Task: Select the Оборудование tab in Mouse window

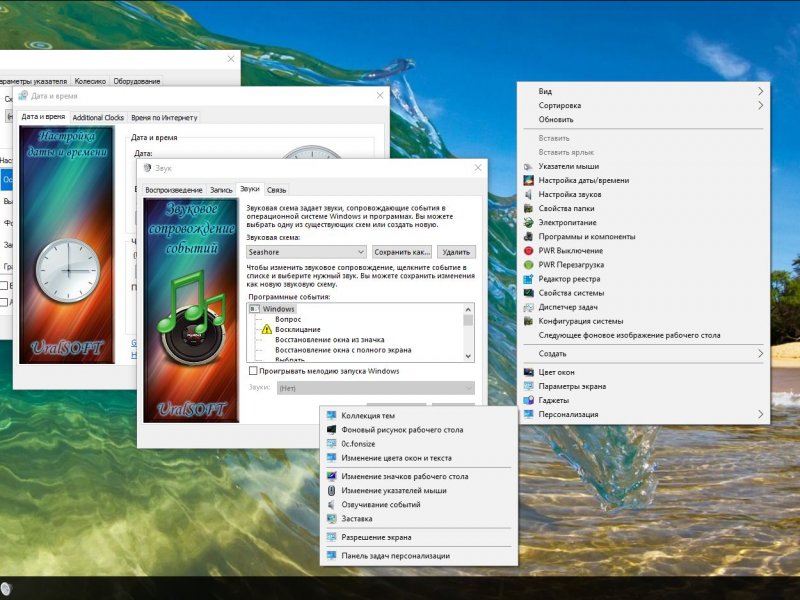Action: click(x=137, y=81)
